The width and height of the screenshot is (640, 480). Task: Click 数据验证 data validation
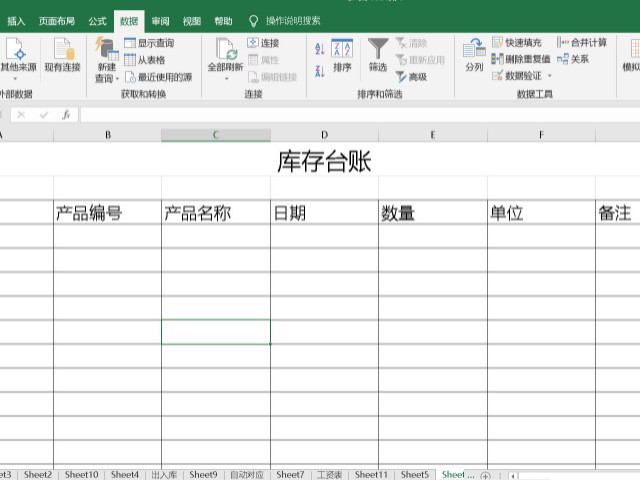pos(517,76)
